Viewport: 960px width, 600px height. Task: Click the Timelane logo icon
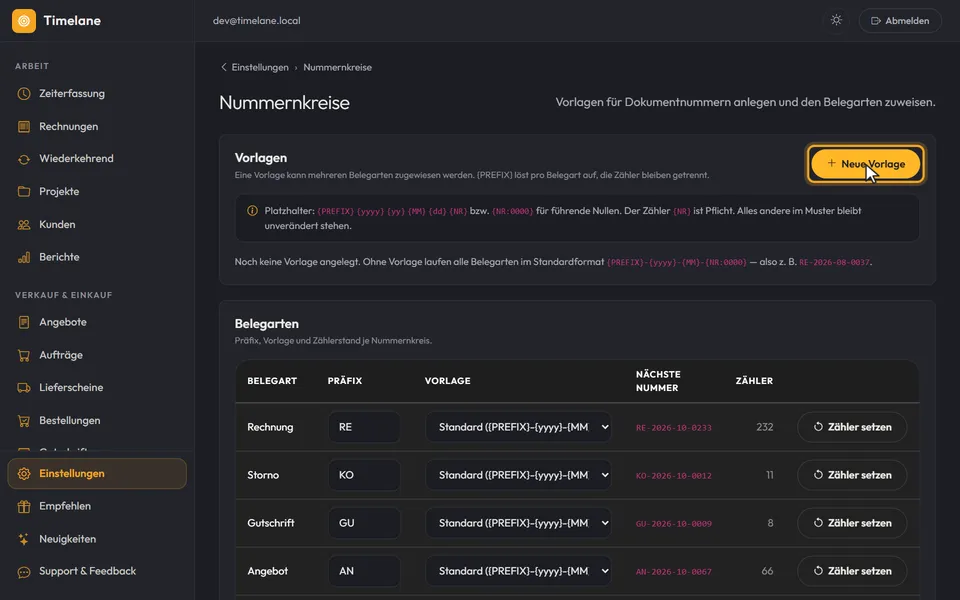click(24, 21)
